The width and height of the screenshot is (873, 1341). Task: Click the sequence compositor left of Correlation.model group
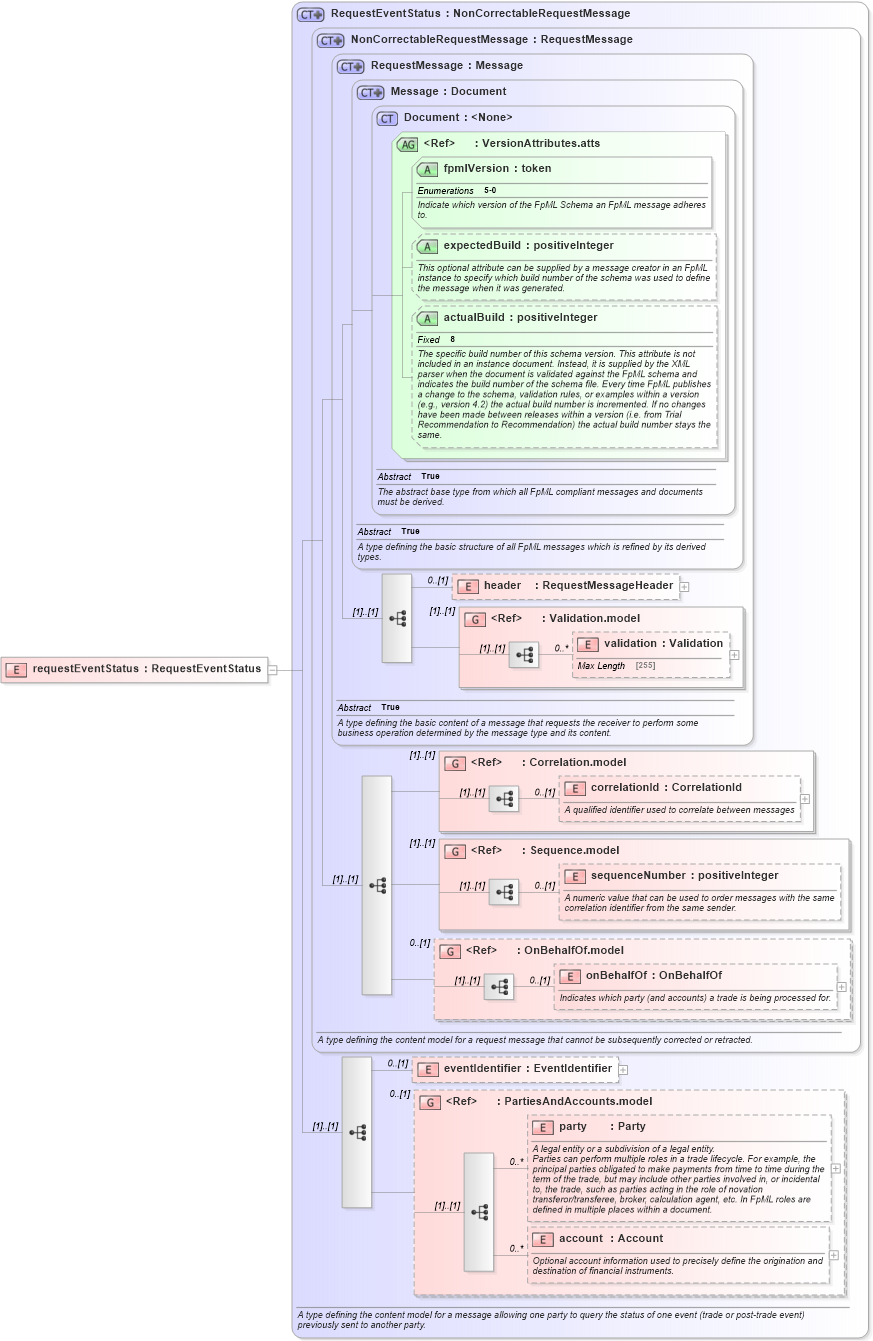tap(377, 885)
